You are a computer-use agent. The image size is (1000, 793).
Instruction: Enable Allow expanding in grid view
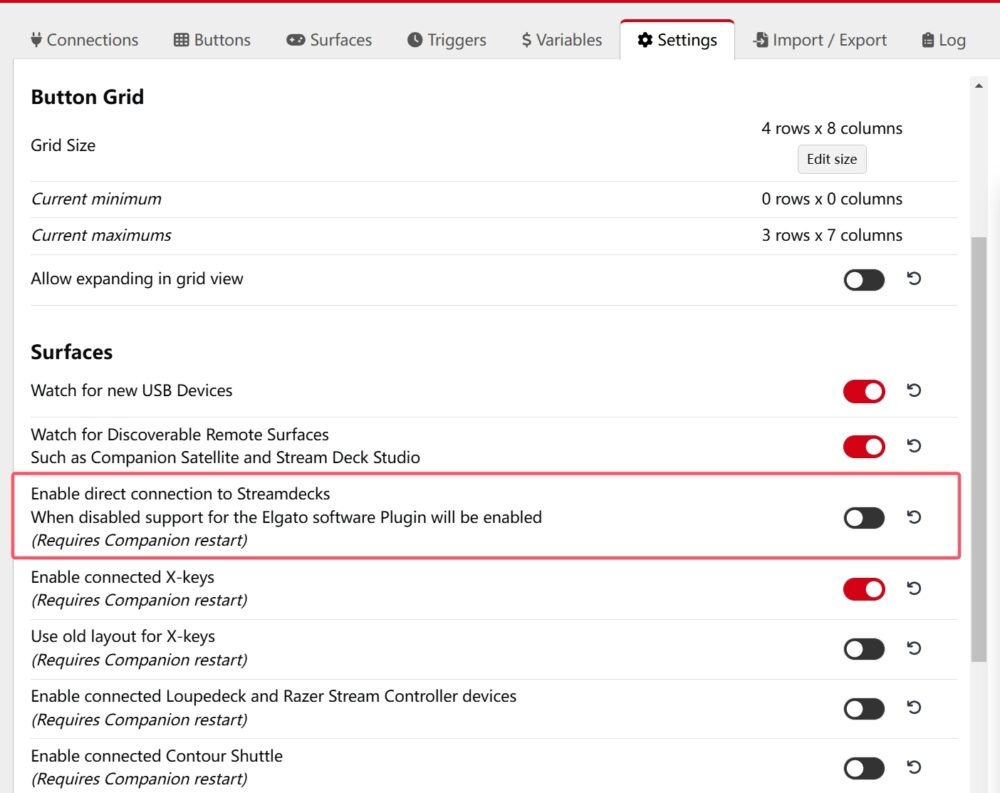click(864, 280)
